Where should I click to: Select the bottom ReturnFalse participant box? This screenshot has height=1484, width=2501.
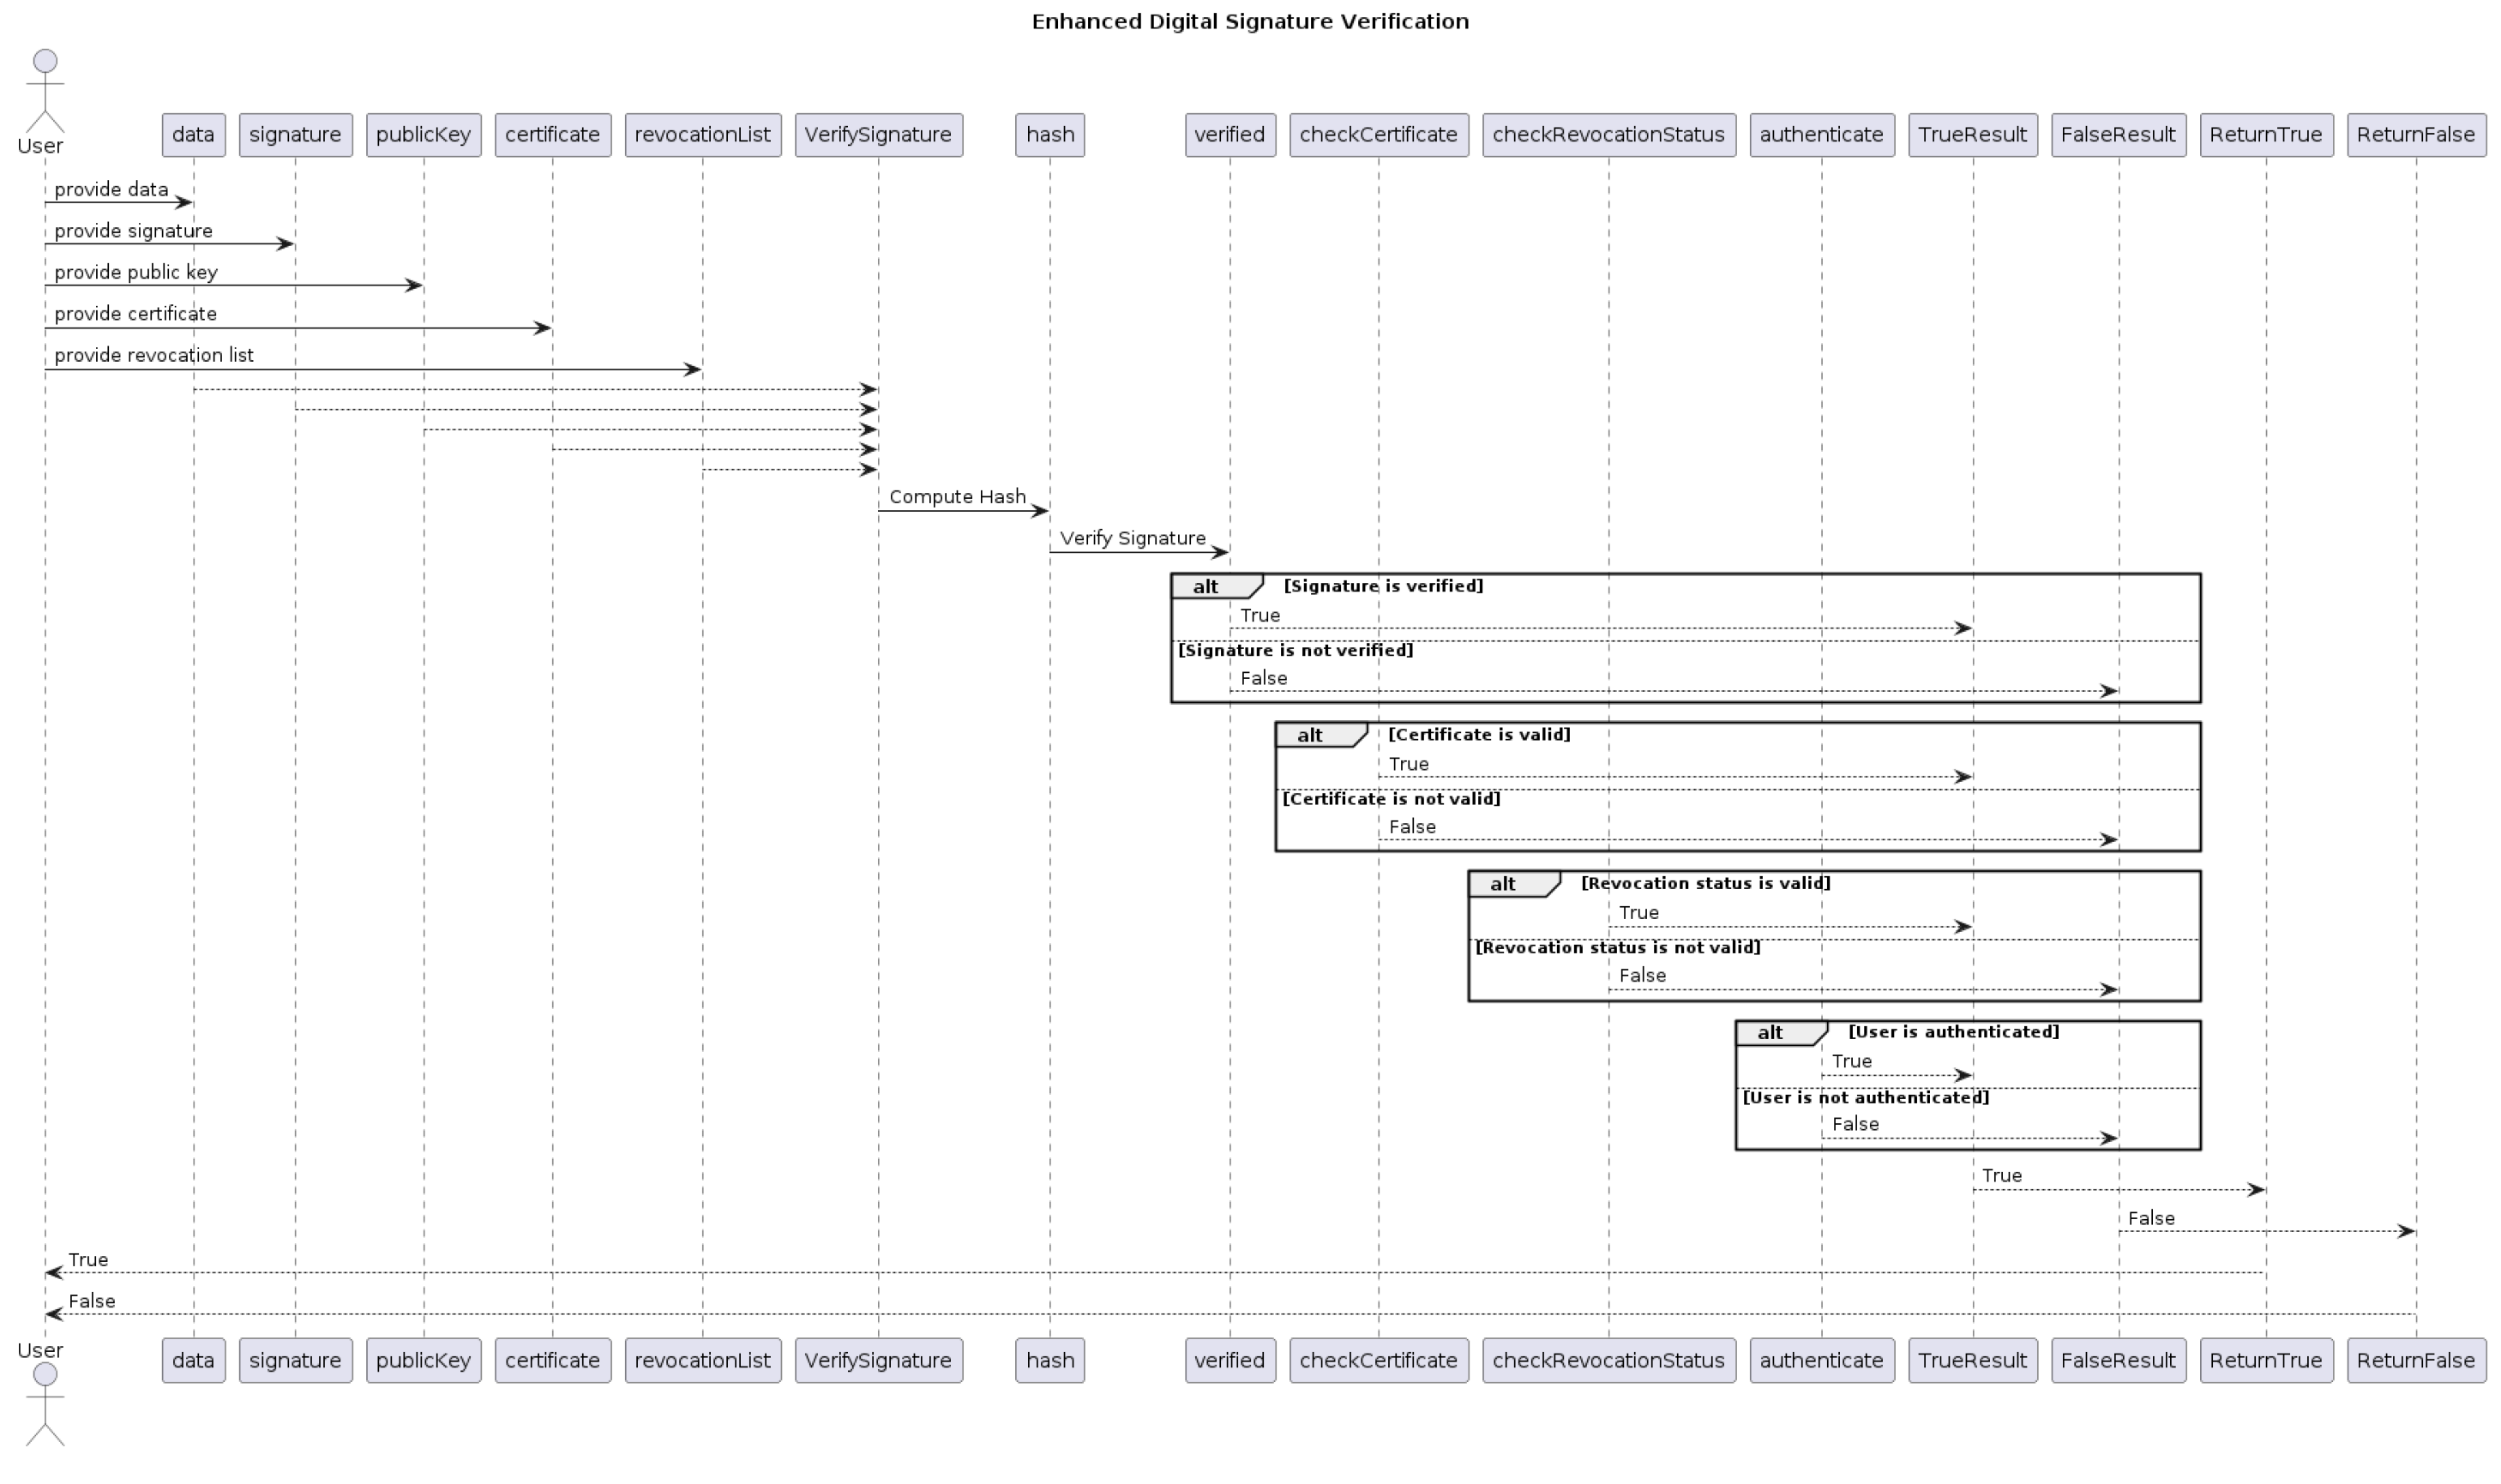pos(2415,1360)
